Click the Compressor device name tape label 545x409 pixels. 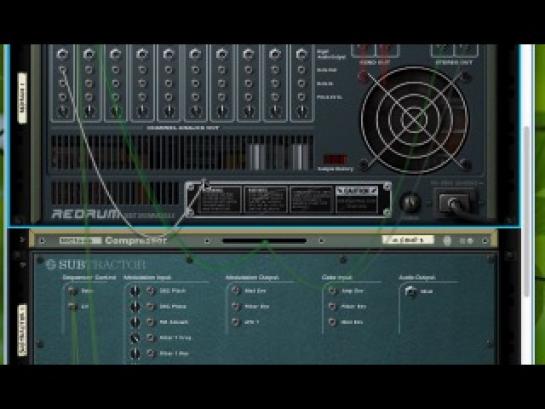[408, 240]
